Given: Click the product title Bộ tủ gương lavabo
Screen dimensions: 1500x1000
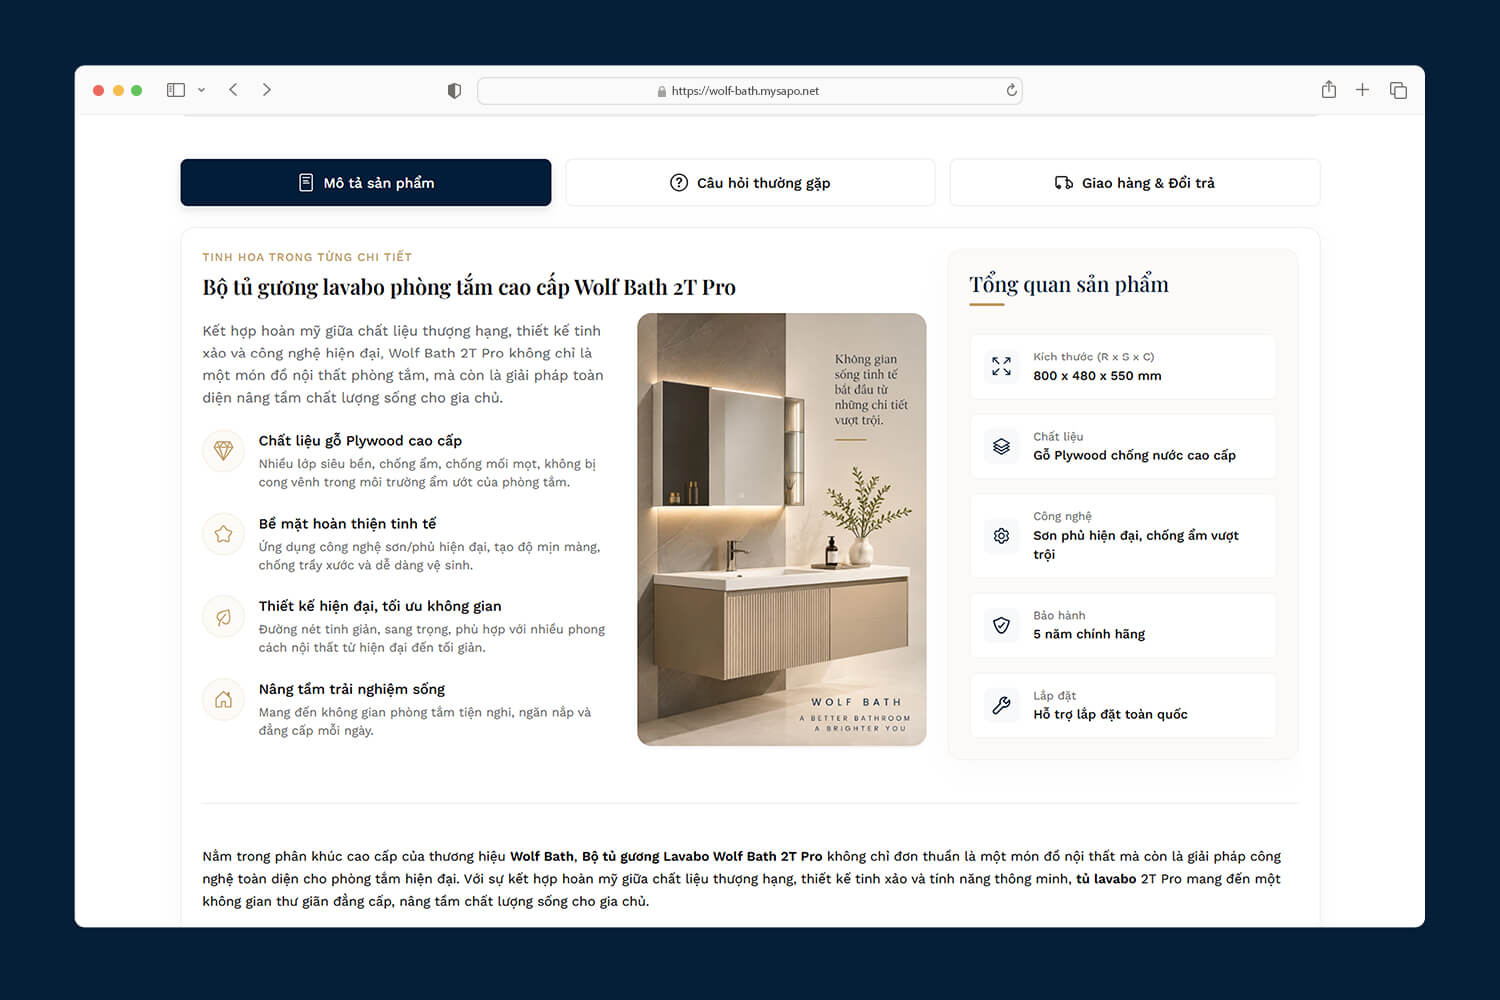Looking at the screenshot, I should coord(469,288).
